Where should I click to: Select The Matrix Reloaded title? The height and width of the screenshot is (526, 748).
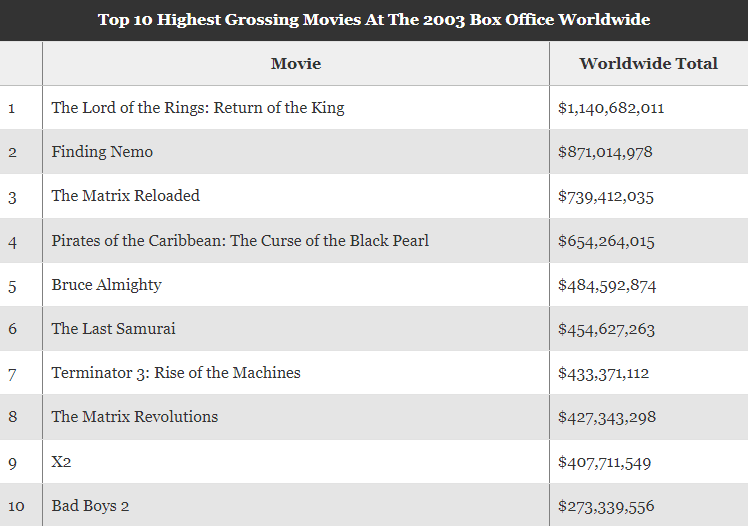(126, 196)
